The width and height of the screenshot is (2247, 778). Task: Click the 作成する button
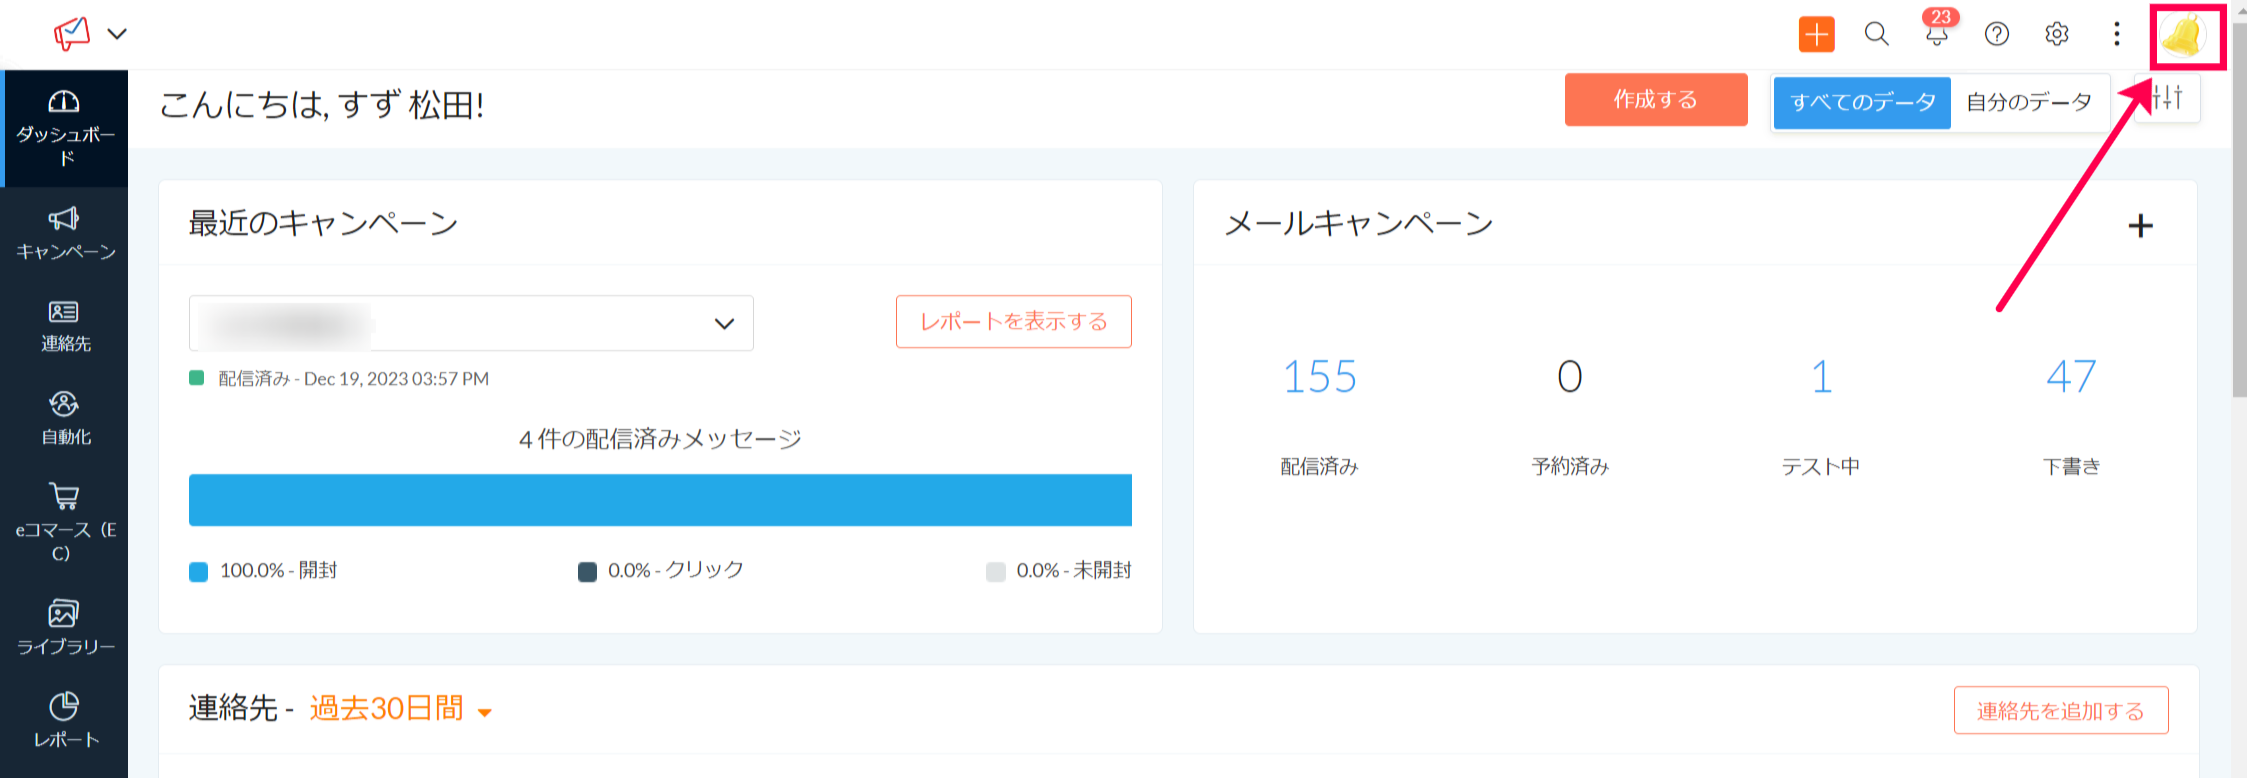[x=1655, y=100]
